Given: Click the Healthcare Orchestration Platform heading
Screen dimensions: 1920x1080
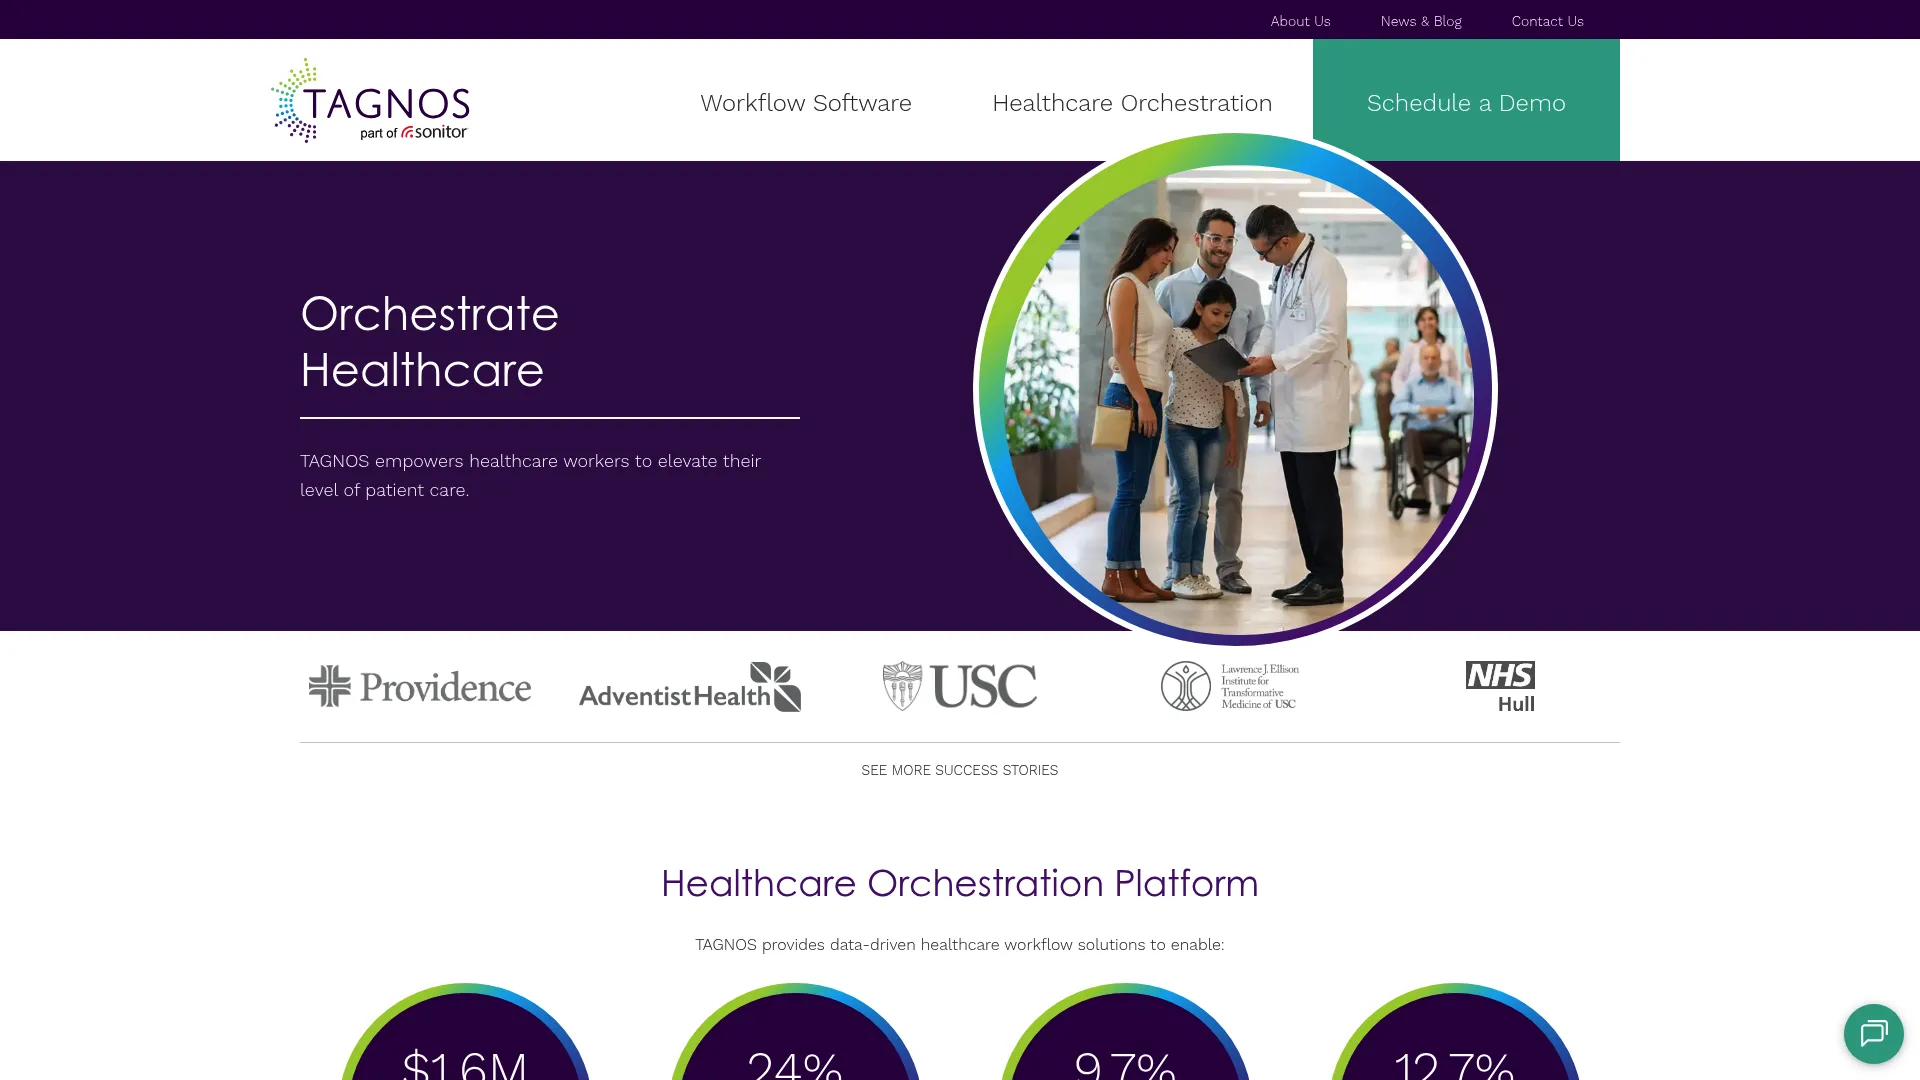Looking at the screenshot, I should [960, 883].
